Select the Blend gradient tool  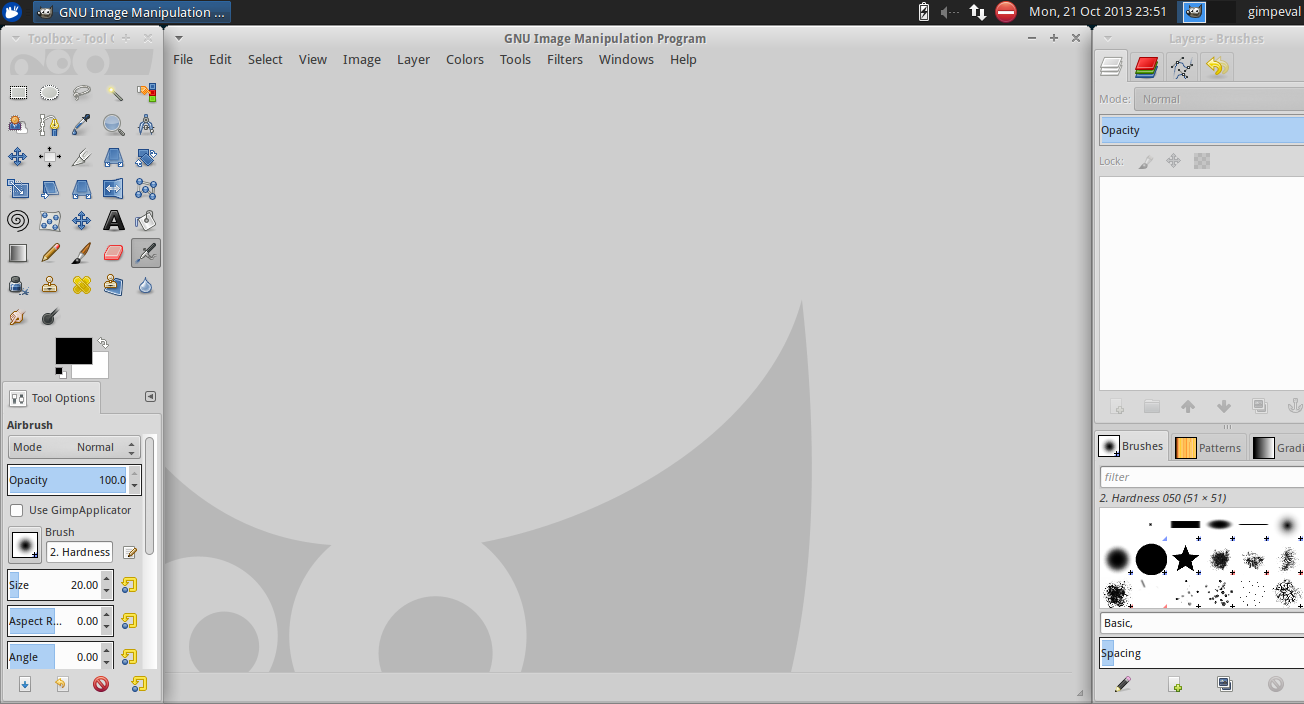pos(18,253)
